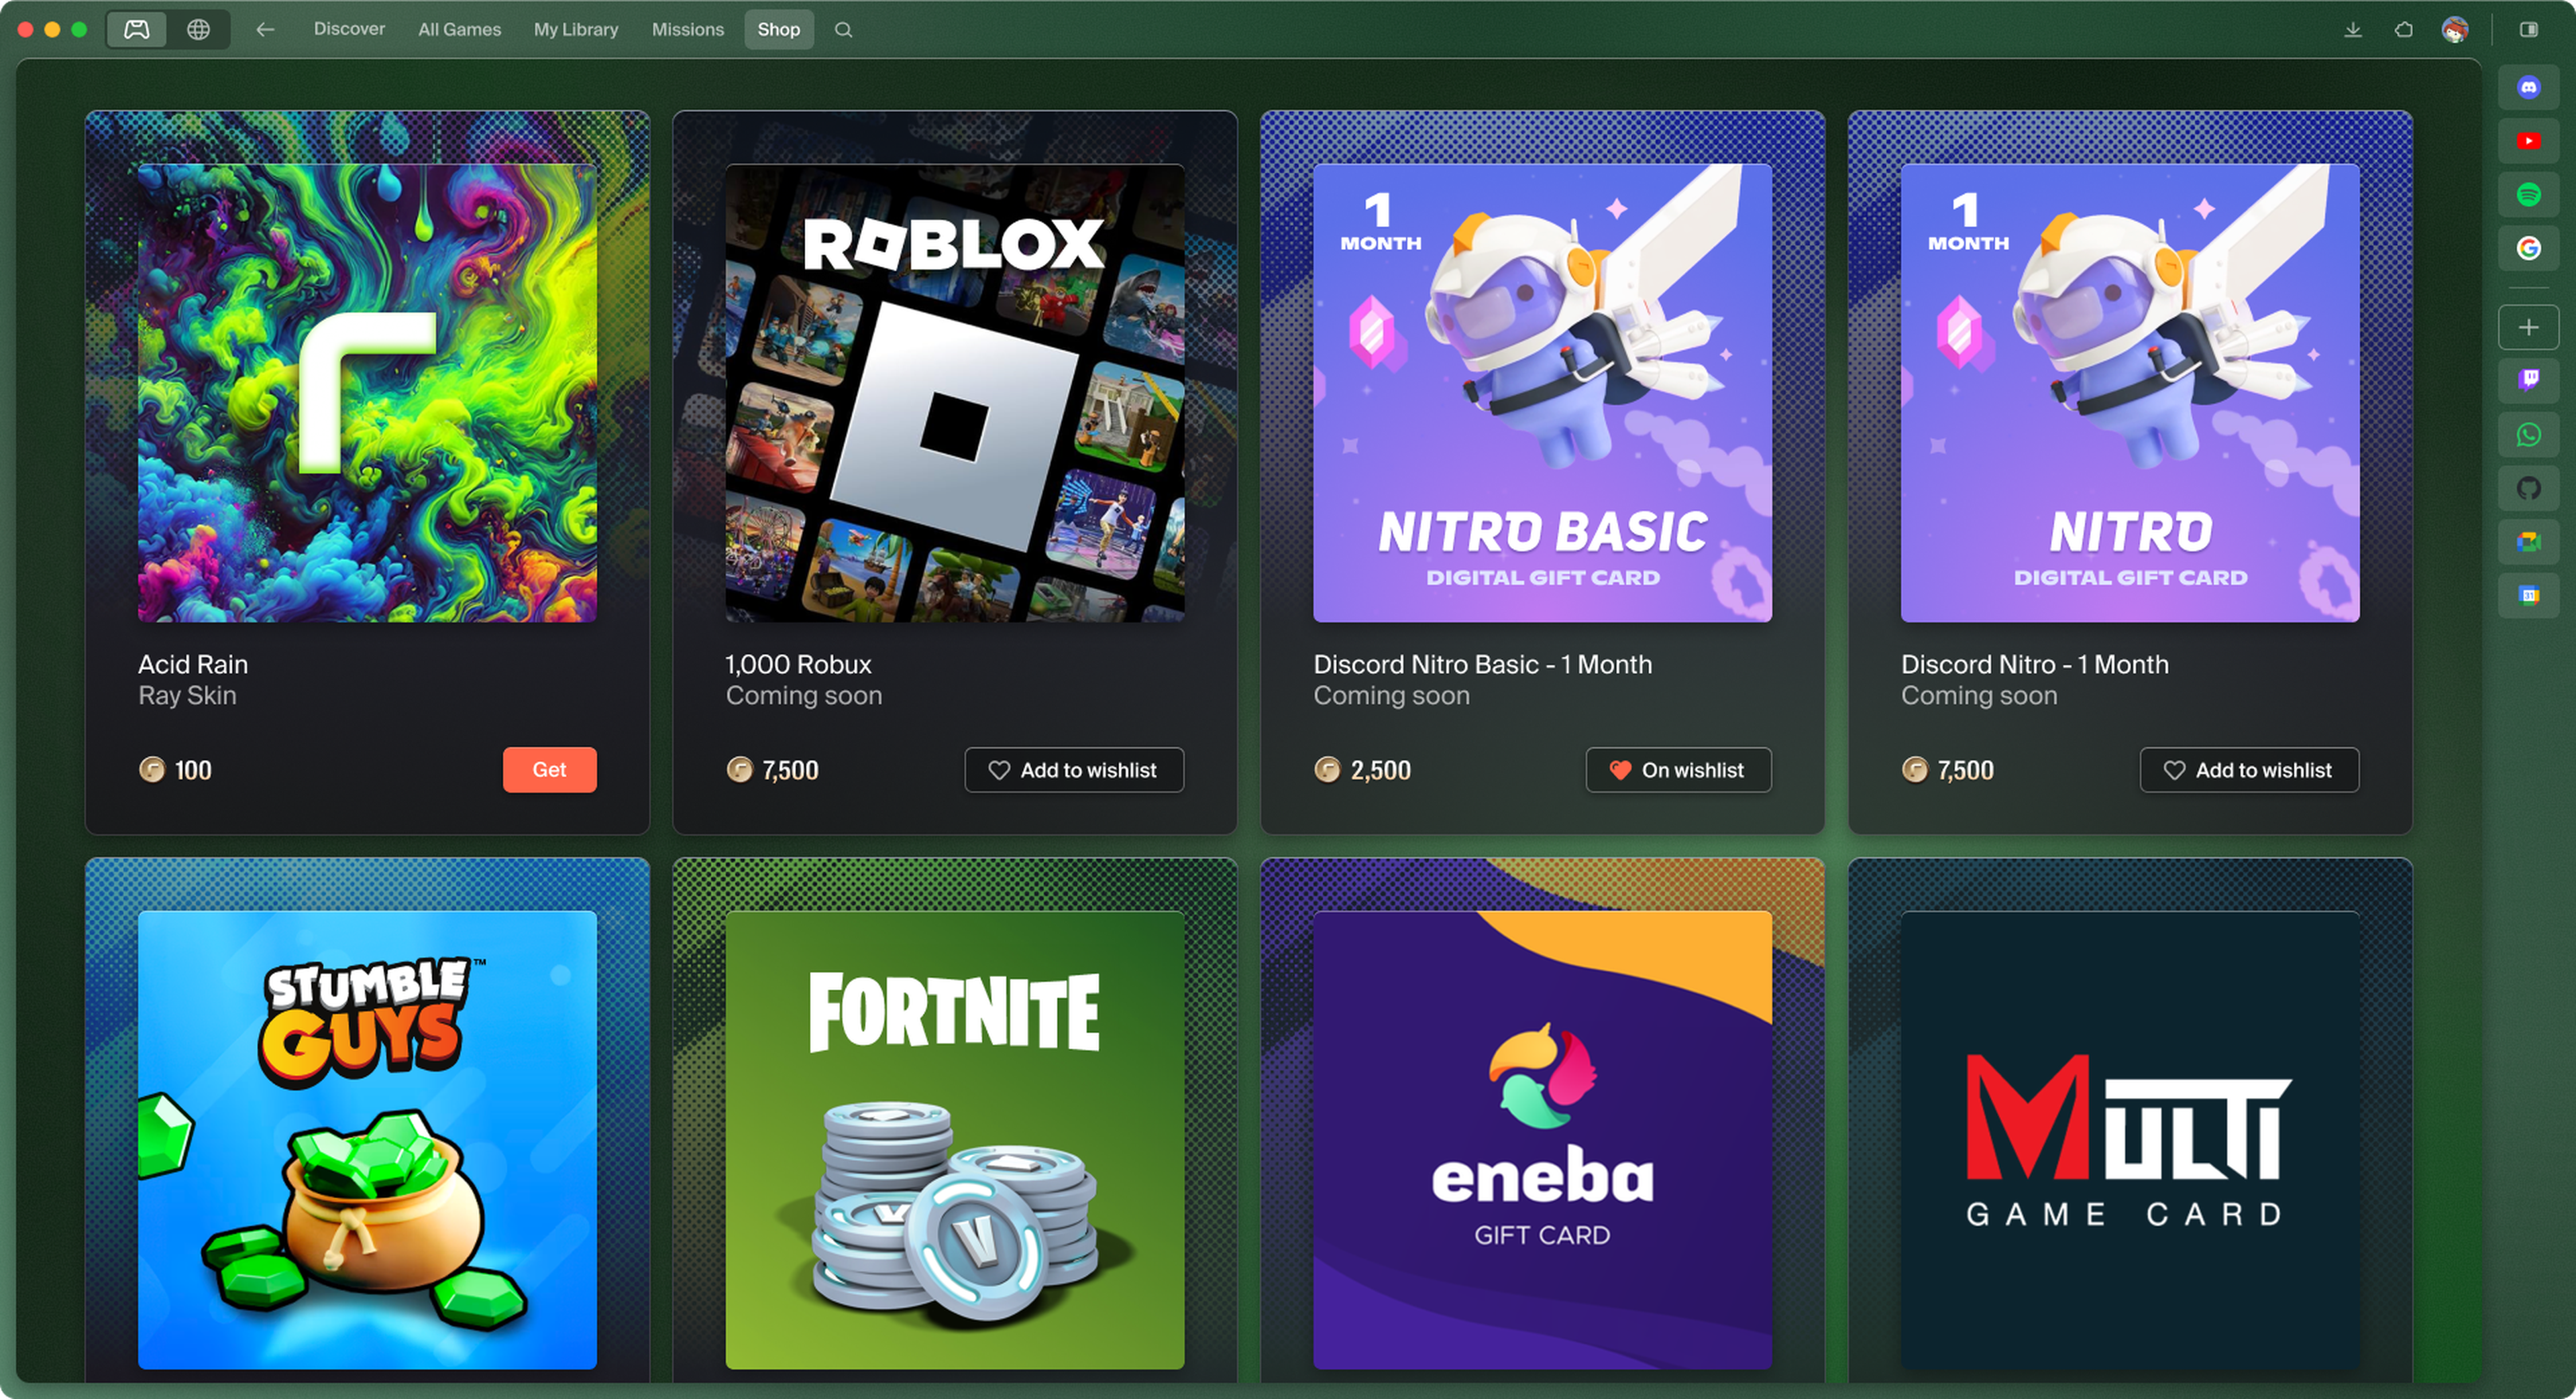Click the 'Discord Nitro - 1 Month' title

coord(2034,664)
